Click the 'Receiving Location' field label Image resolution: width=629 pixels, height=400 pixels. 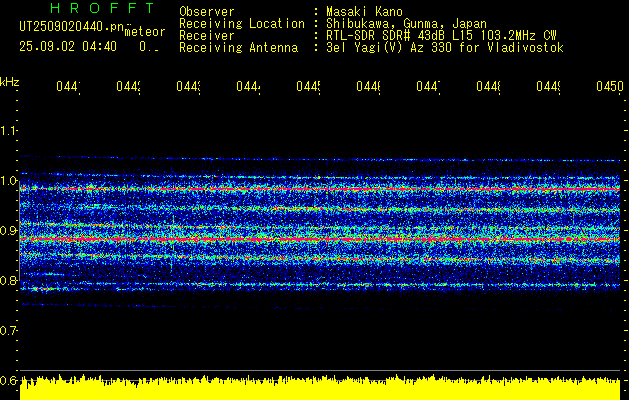point(242,24)
